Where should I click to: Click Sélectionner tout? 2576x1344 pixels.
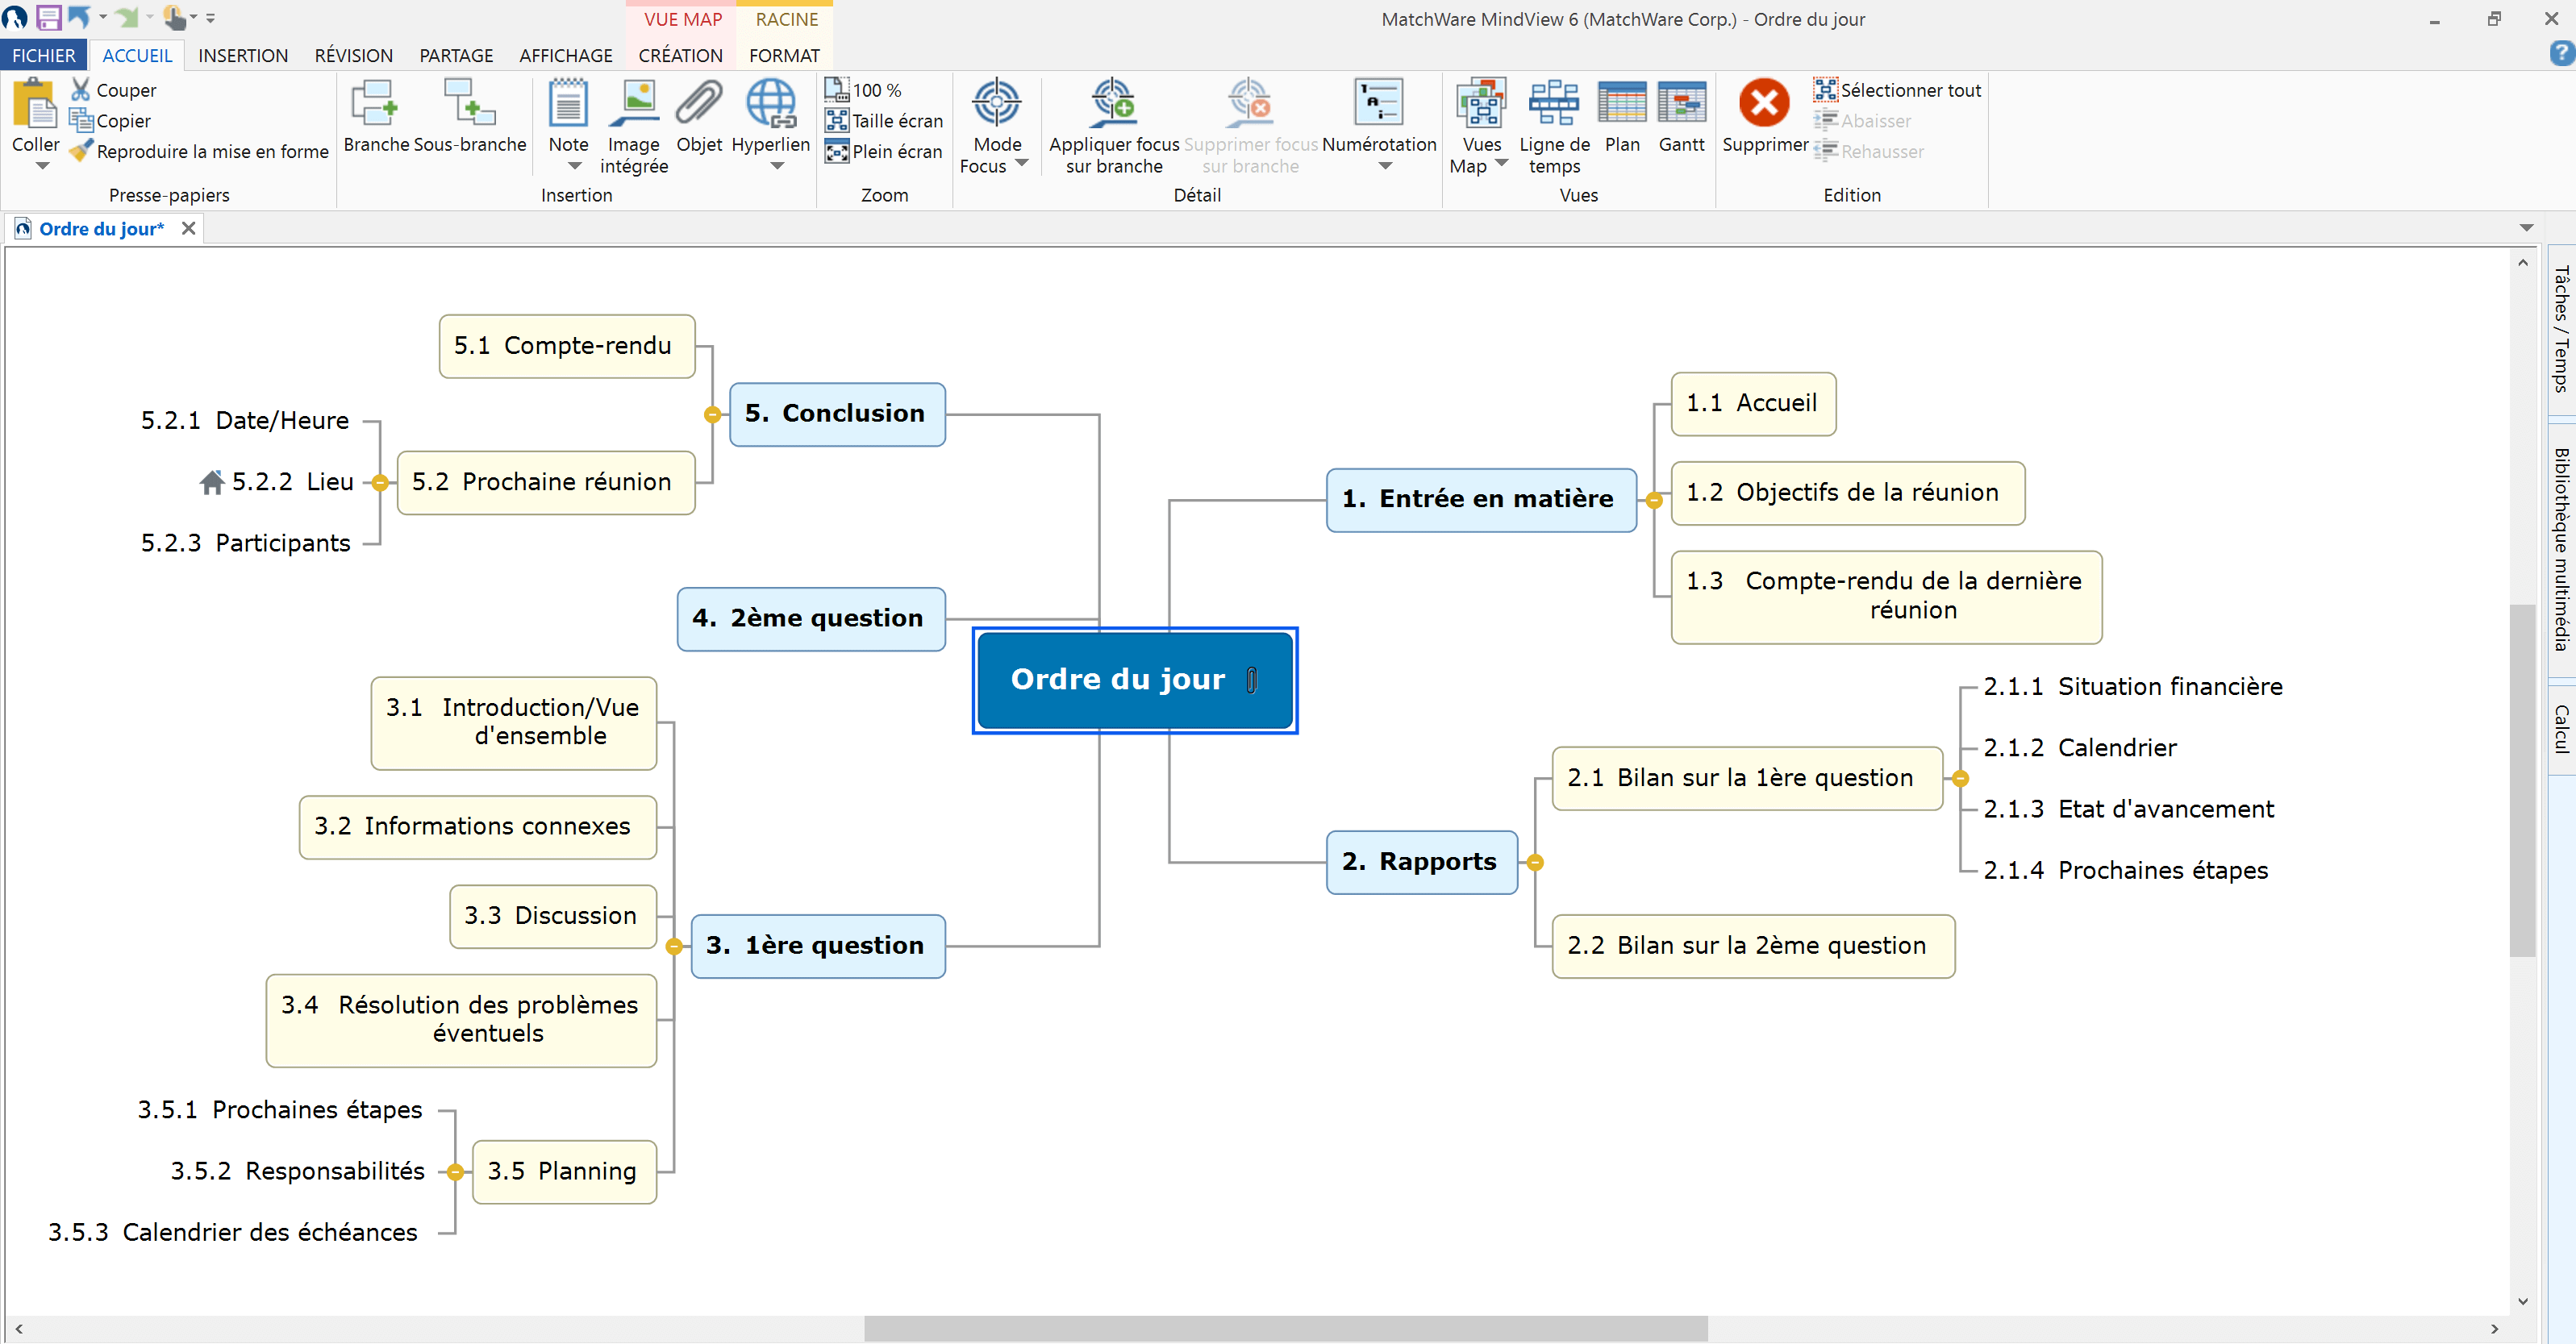pyautogui.click(x=1898, y=89)
